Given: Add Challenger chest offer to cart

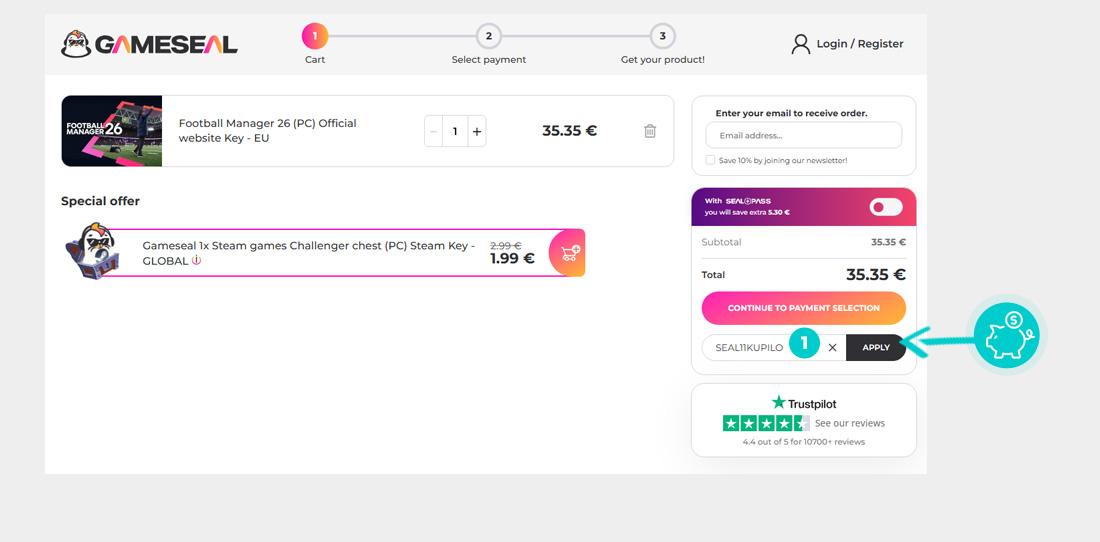Looking at the screenshot, I should coord(568,253).
